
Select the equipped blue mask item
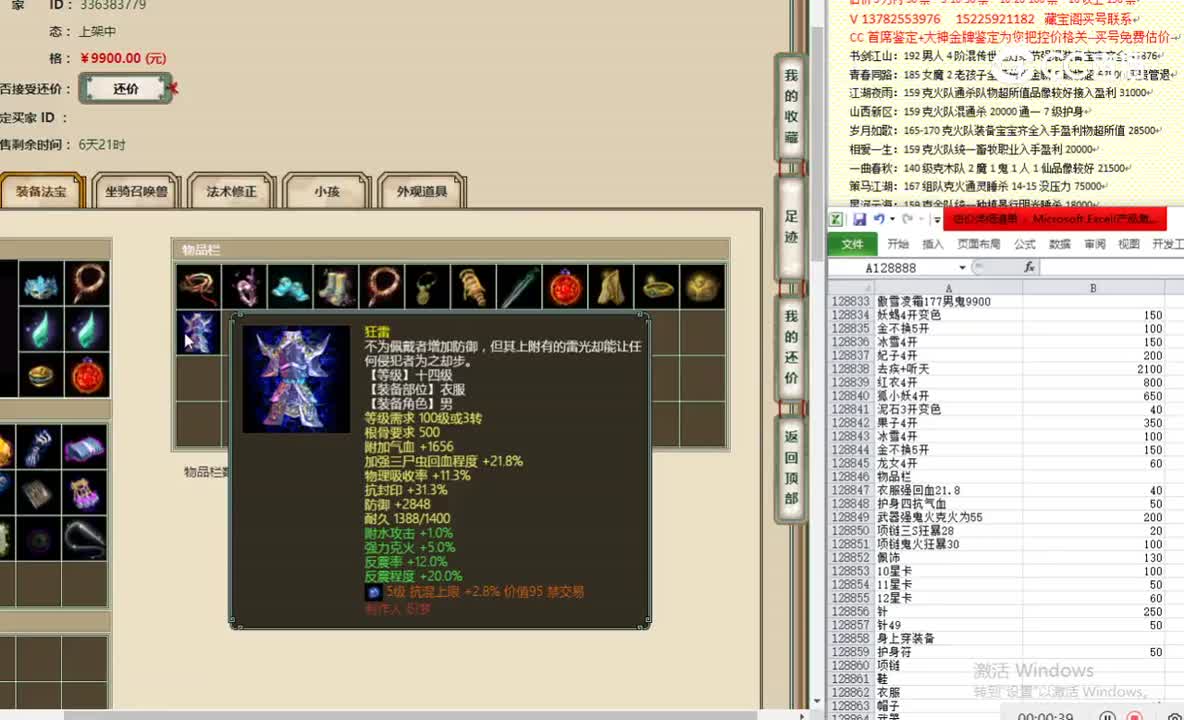pyautogui.click(x=41, y=283)
